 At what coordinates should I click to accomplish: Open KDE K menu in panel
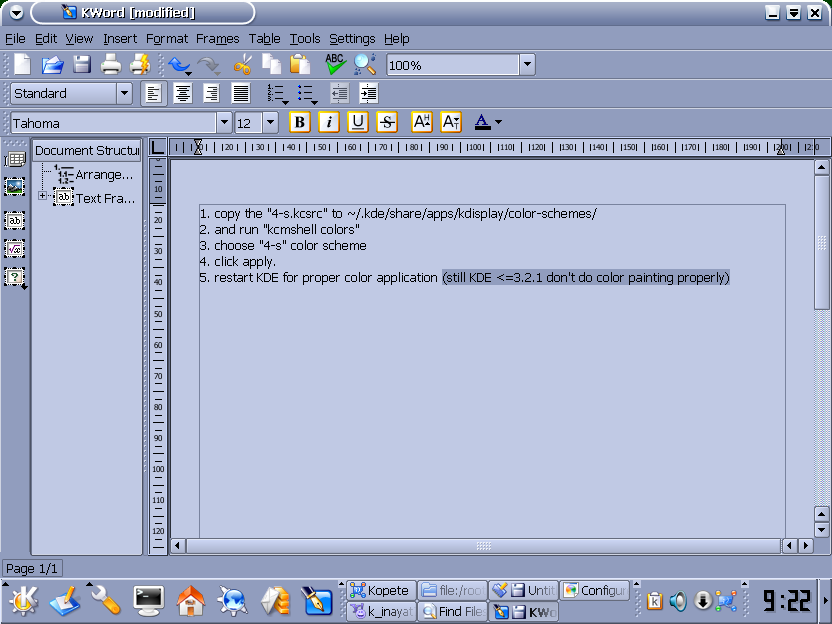click(x=22, y=601)
